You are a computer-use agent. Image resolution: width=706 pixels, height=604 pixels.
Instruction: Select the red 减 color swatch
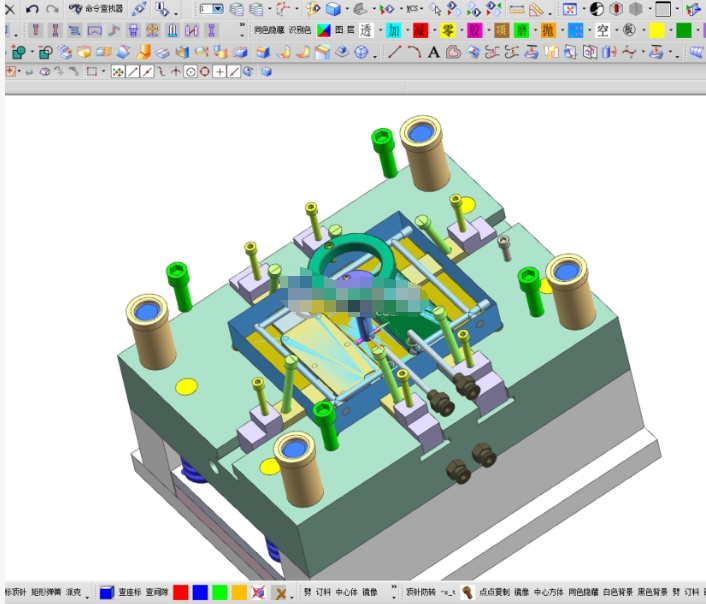pyautogui.click(x=421, y=30)
